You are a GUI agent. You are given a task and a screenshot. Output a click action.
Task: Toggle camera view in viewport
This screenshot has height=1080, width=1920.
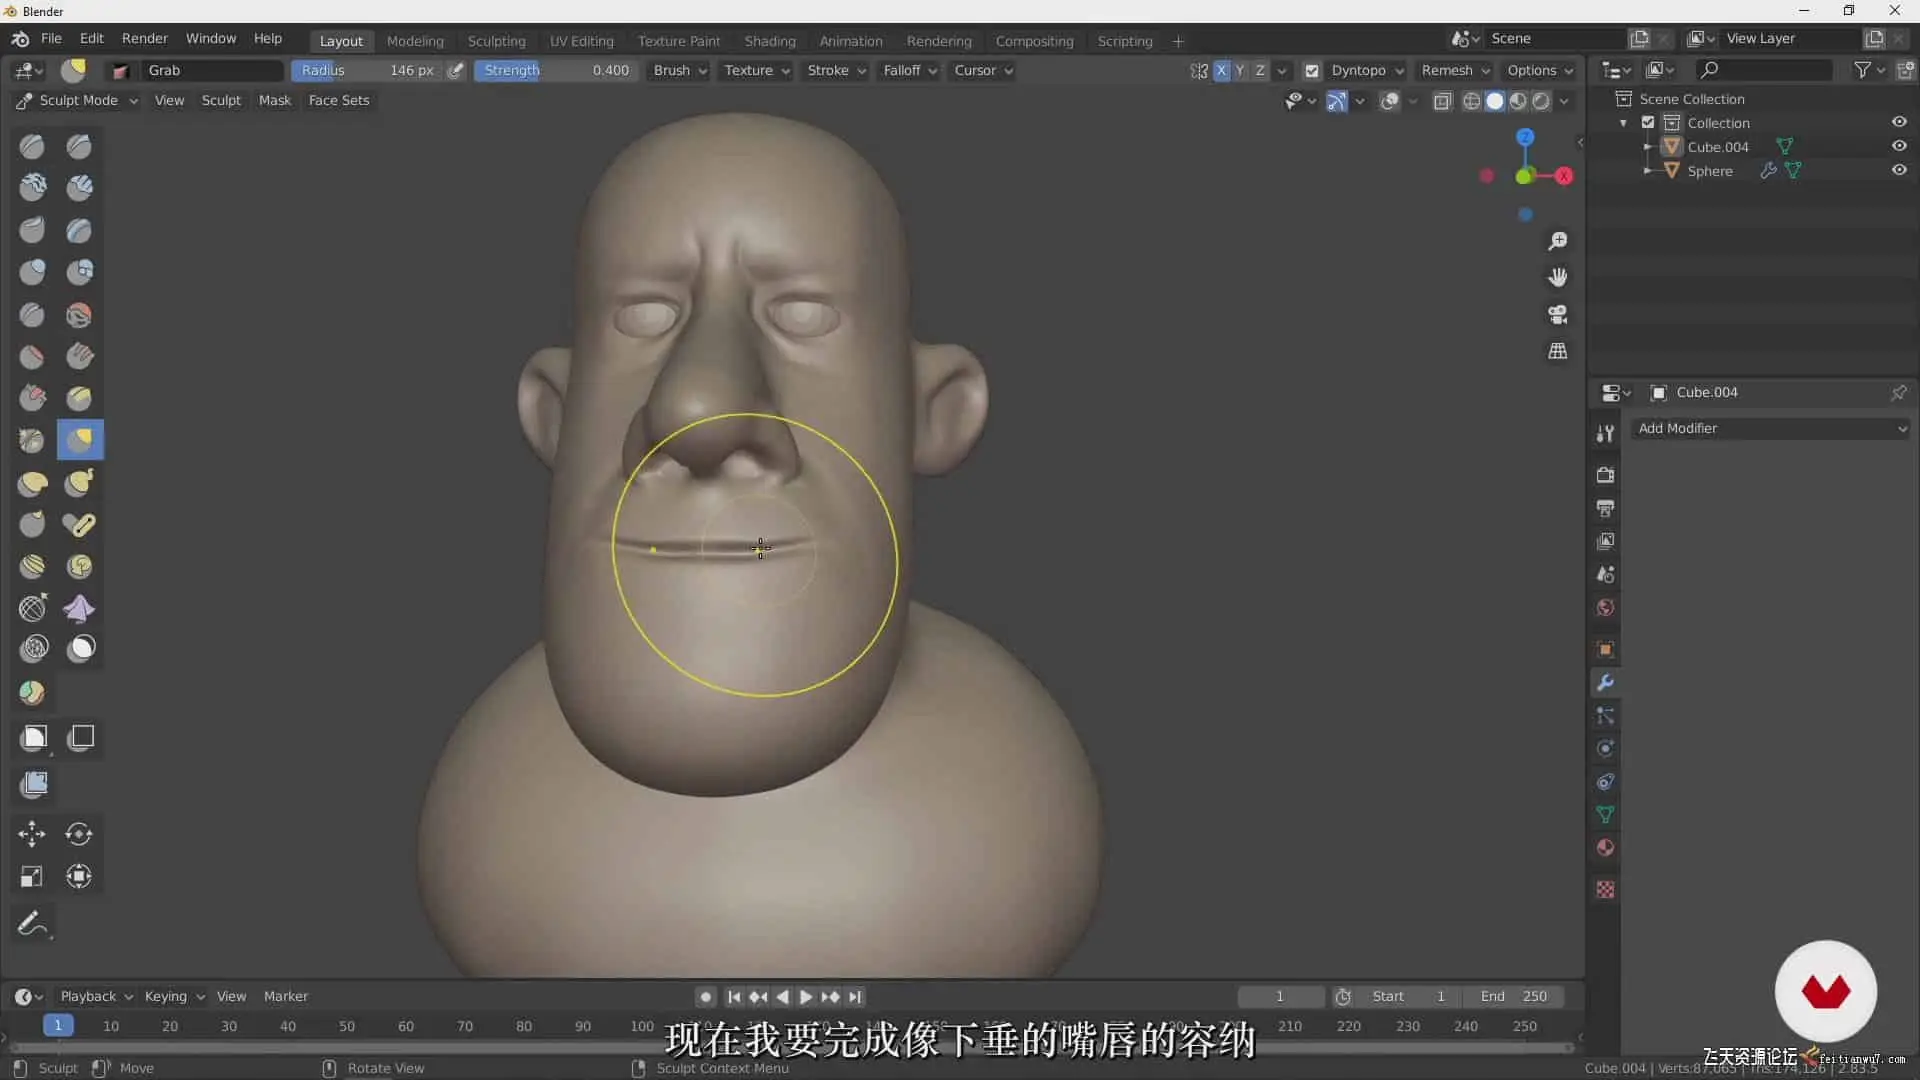point(1557,314)
